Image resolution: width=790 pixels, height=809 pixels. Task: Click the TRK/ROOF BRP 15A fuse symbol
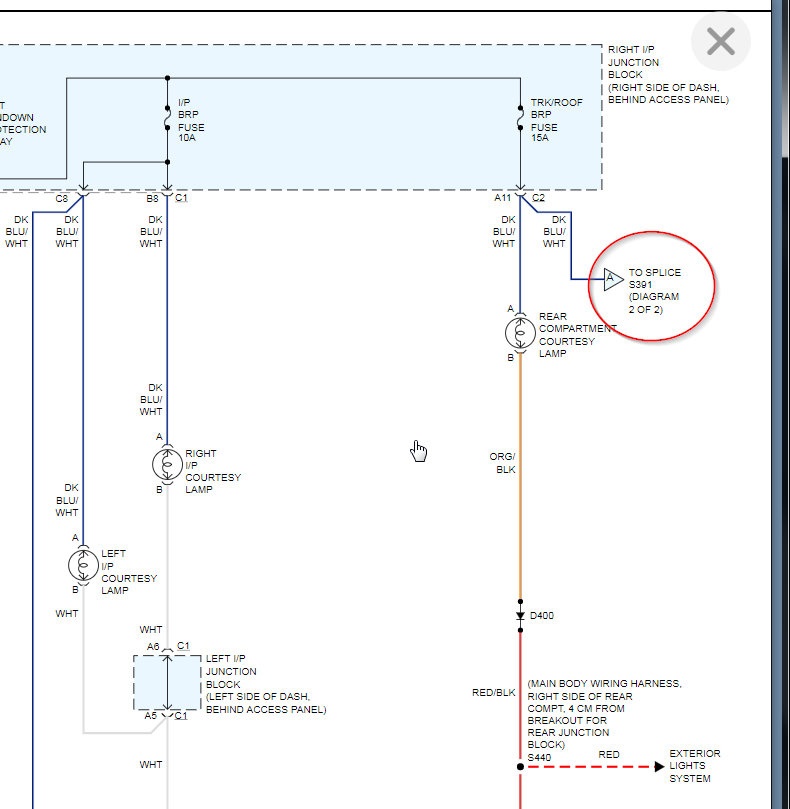[x=520, y=118]
